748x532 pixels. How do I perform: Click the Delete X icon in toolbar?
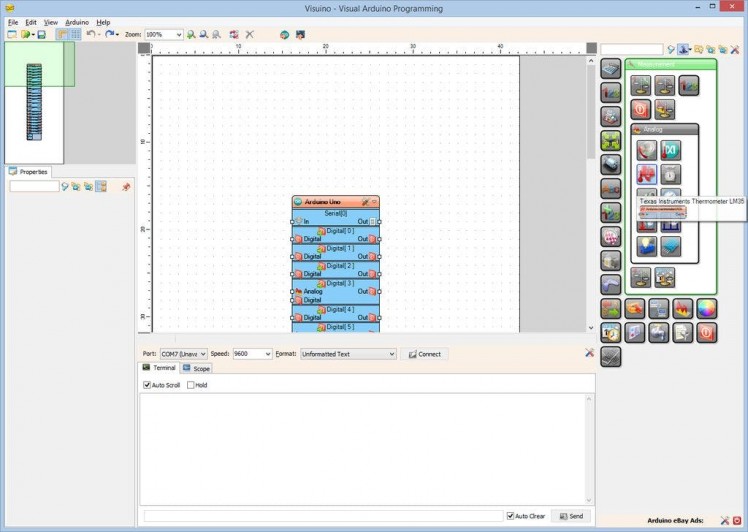coord(249,34)
